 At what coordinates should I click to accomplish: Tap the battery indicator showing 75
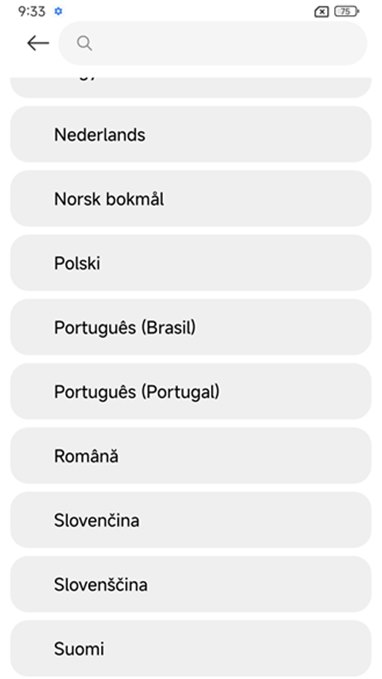pos(346,11)
